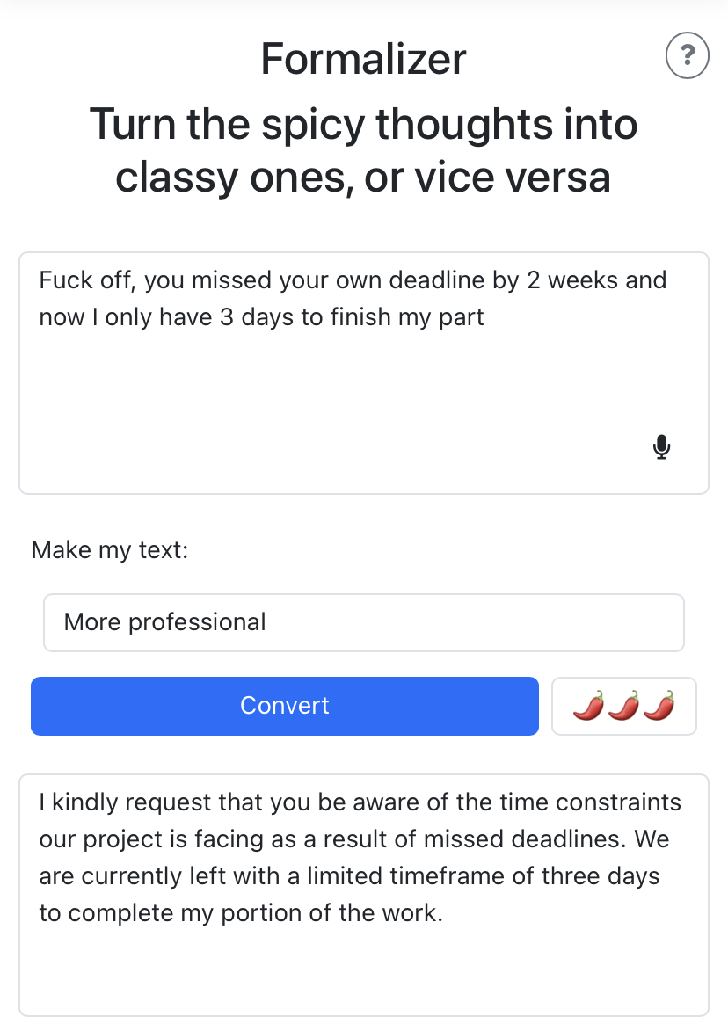Click the Formalizer title heading
Viewport: 728px width, 1024px height.
tap(364, 59)
